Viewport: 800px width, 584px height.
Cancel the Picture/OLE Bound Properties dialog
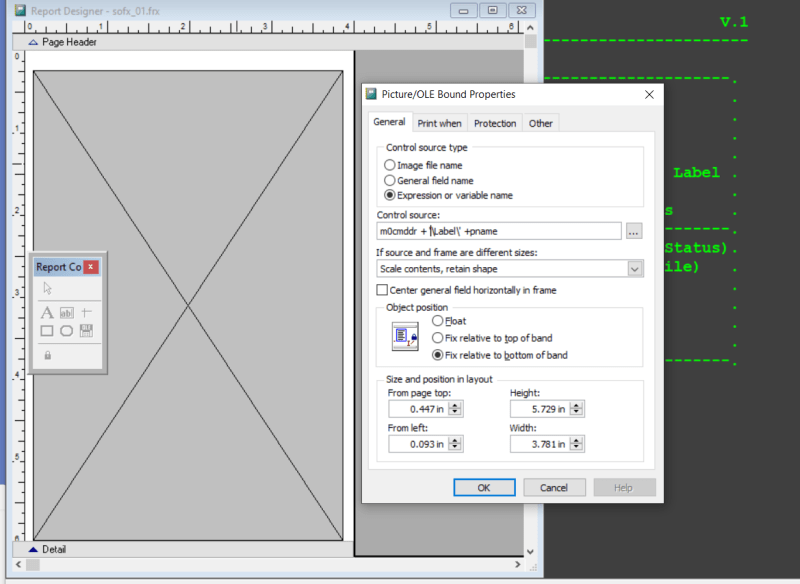pyautogui.click(x=553, y=487)
